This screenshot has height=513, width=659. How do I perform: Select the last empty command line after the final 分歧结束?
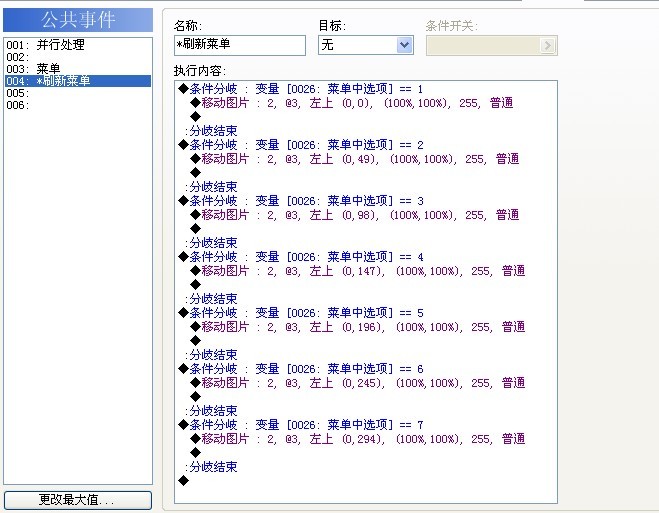[183, 481]
